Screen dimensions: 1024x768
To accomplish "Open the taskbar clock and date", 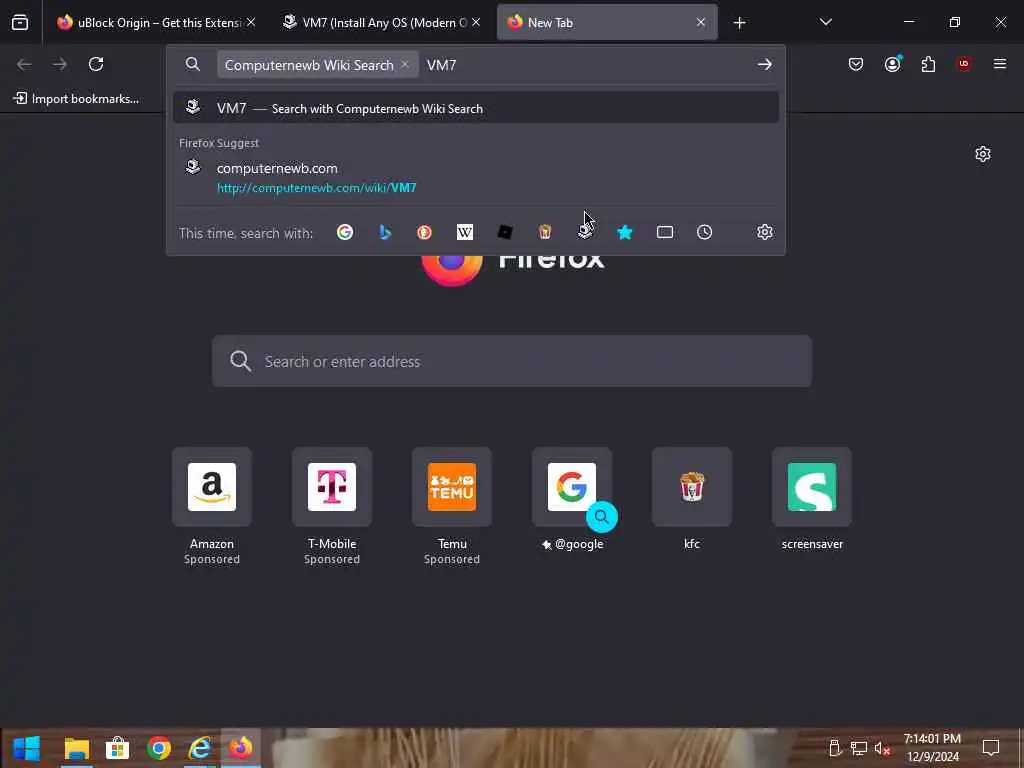I will (933, 748).
